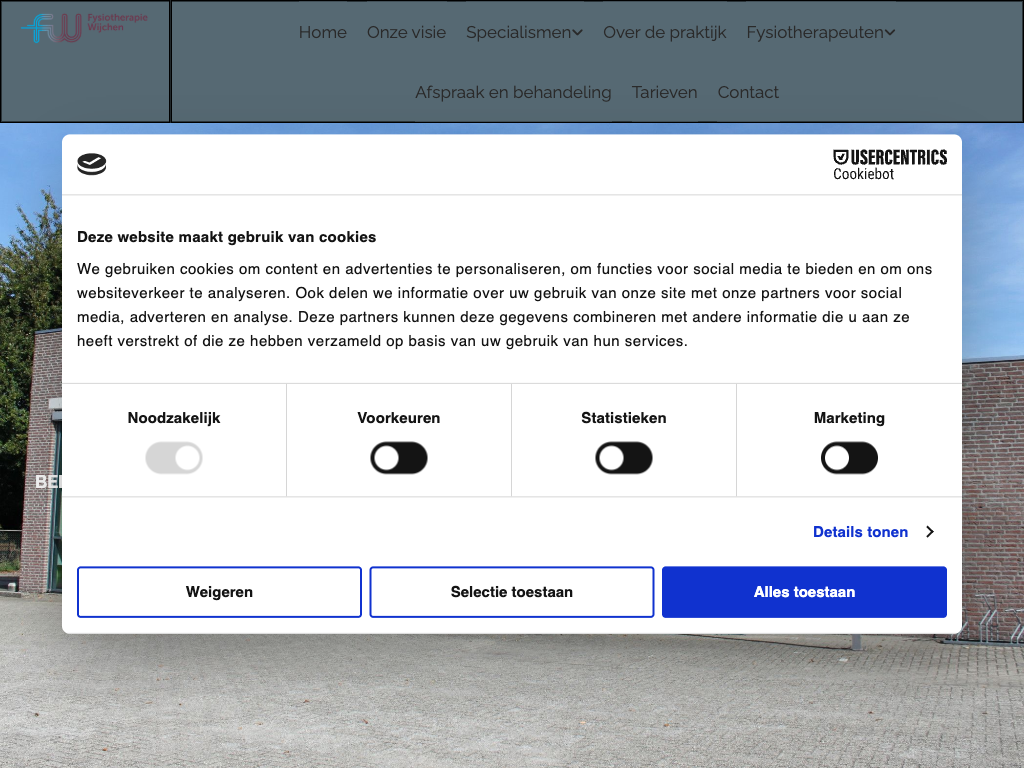The image size is (1024, 768).
Task: Open the Usercentrics Cookiebot logo link
Action: pyautogui.click(x=889, y=164)
